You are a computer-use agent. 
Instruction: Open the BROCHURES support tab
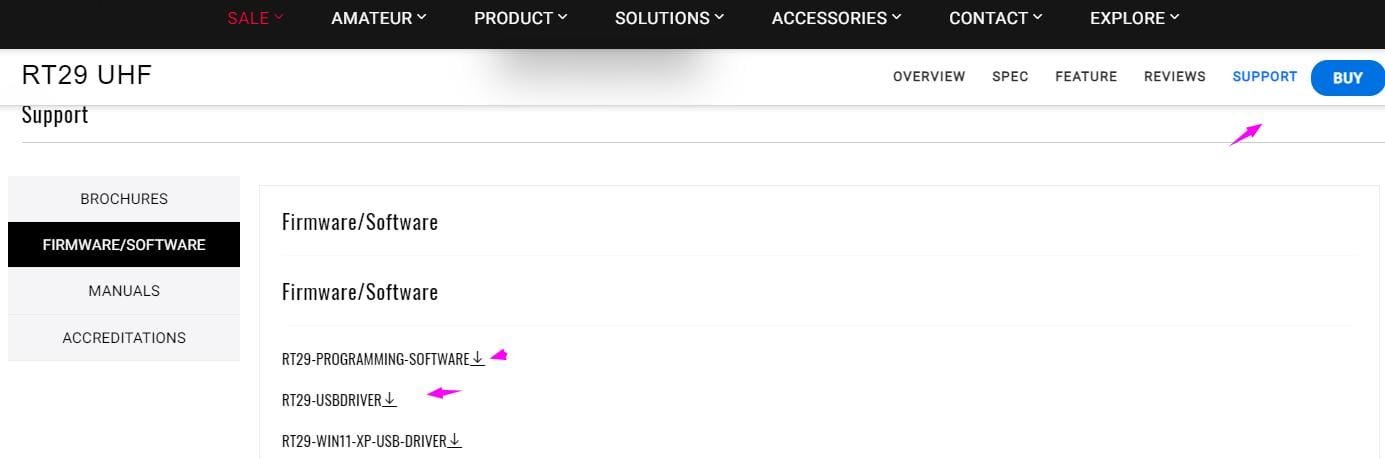(124, 199)
